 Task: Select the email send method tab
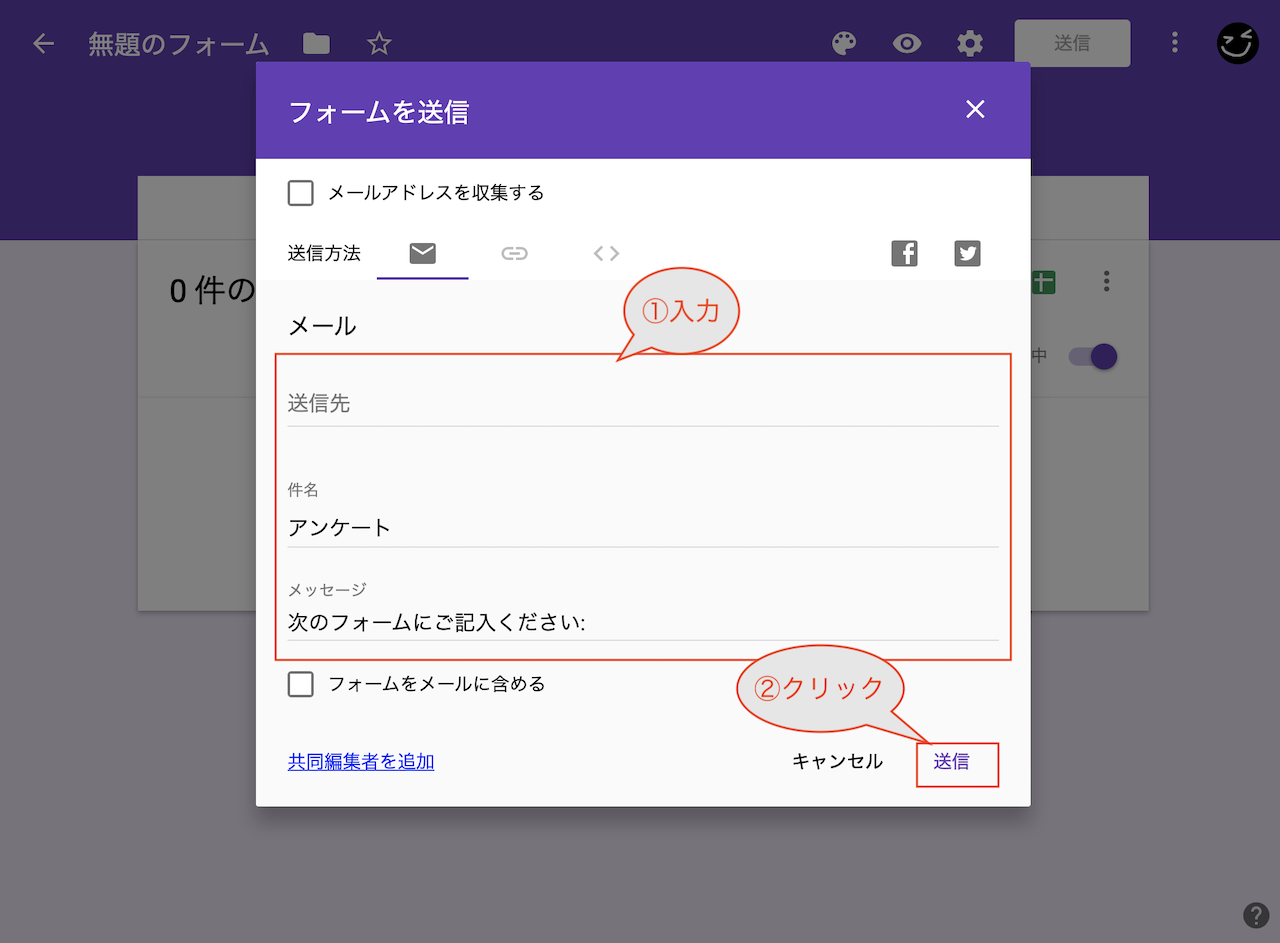click(422, 253)
